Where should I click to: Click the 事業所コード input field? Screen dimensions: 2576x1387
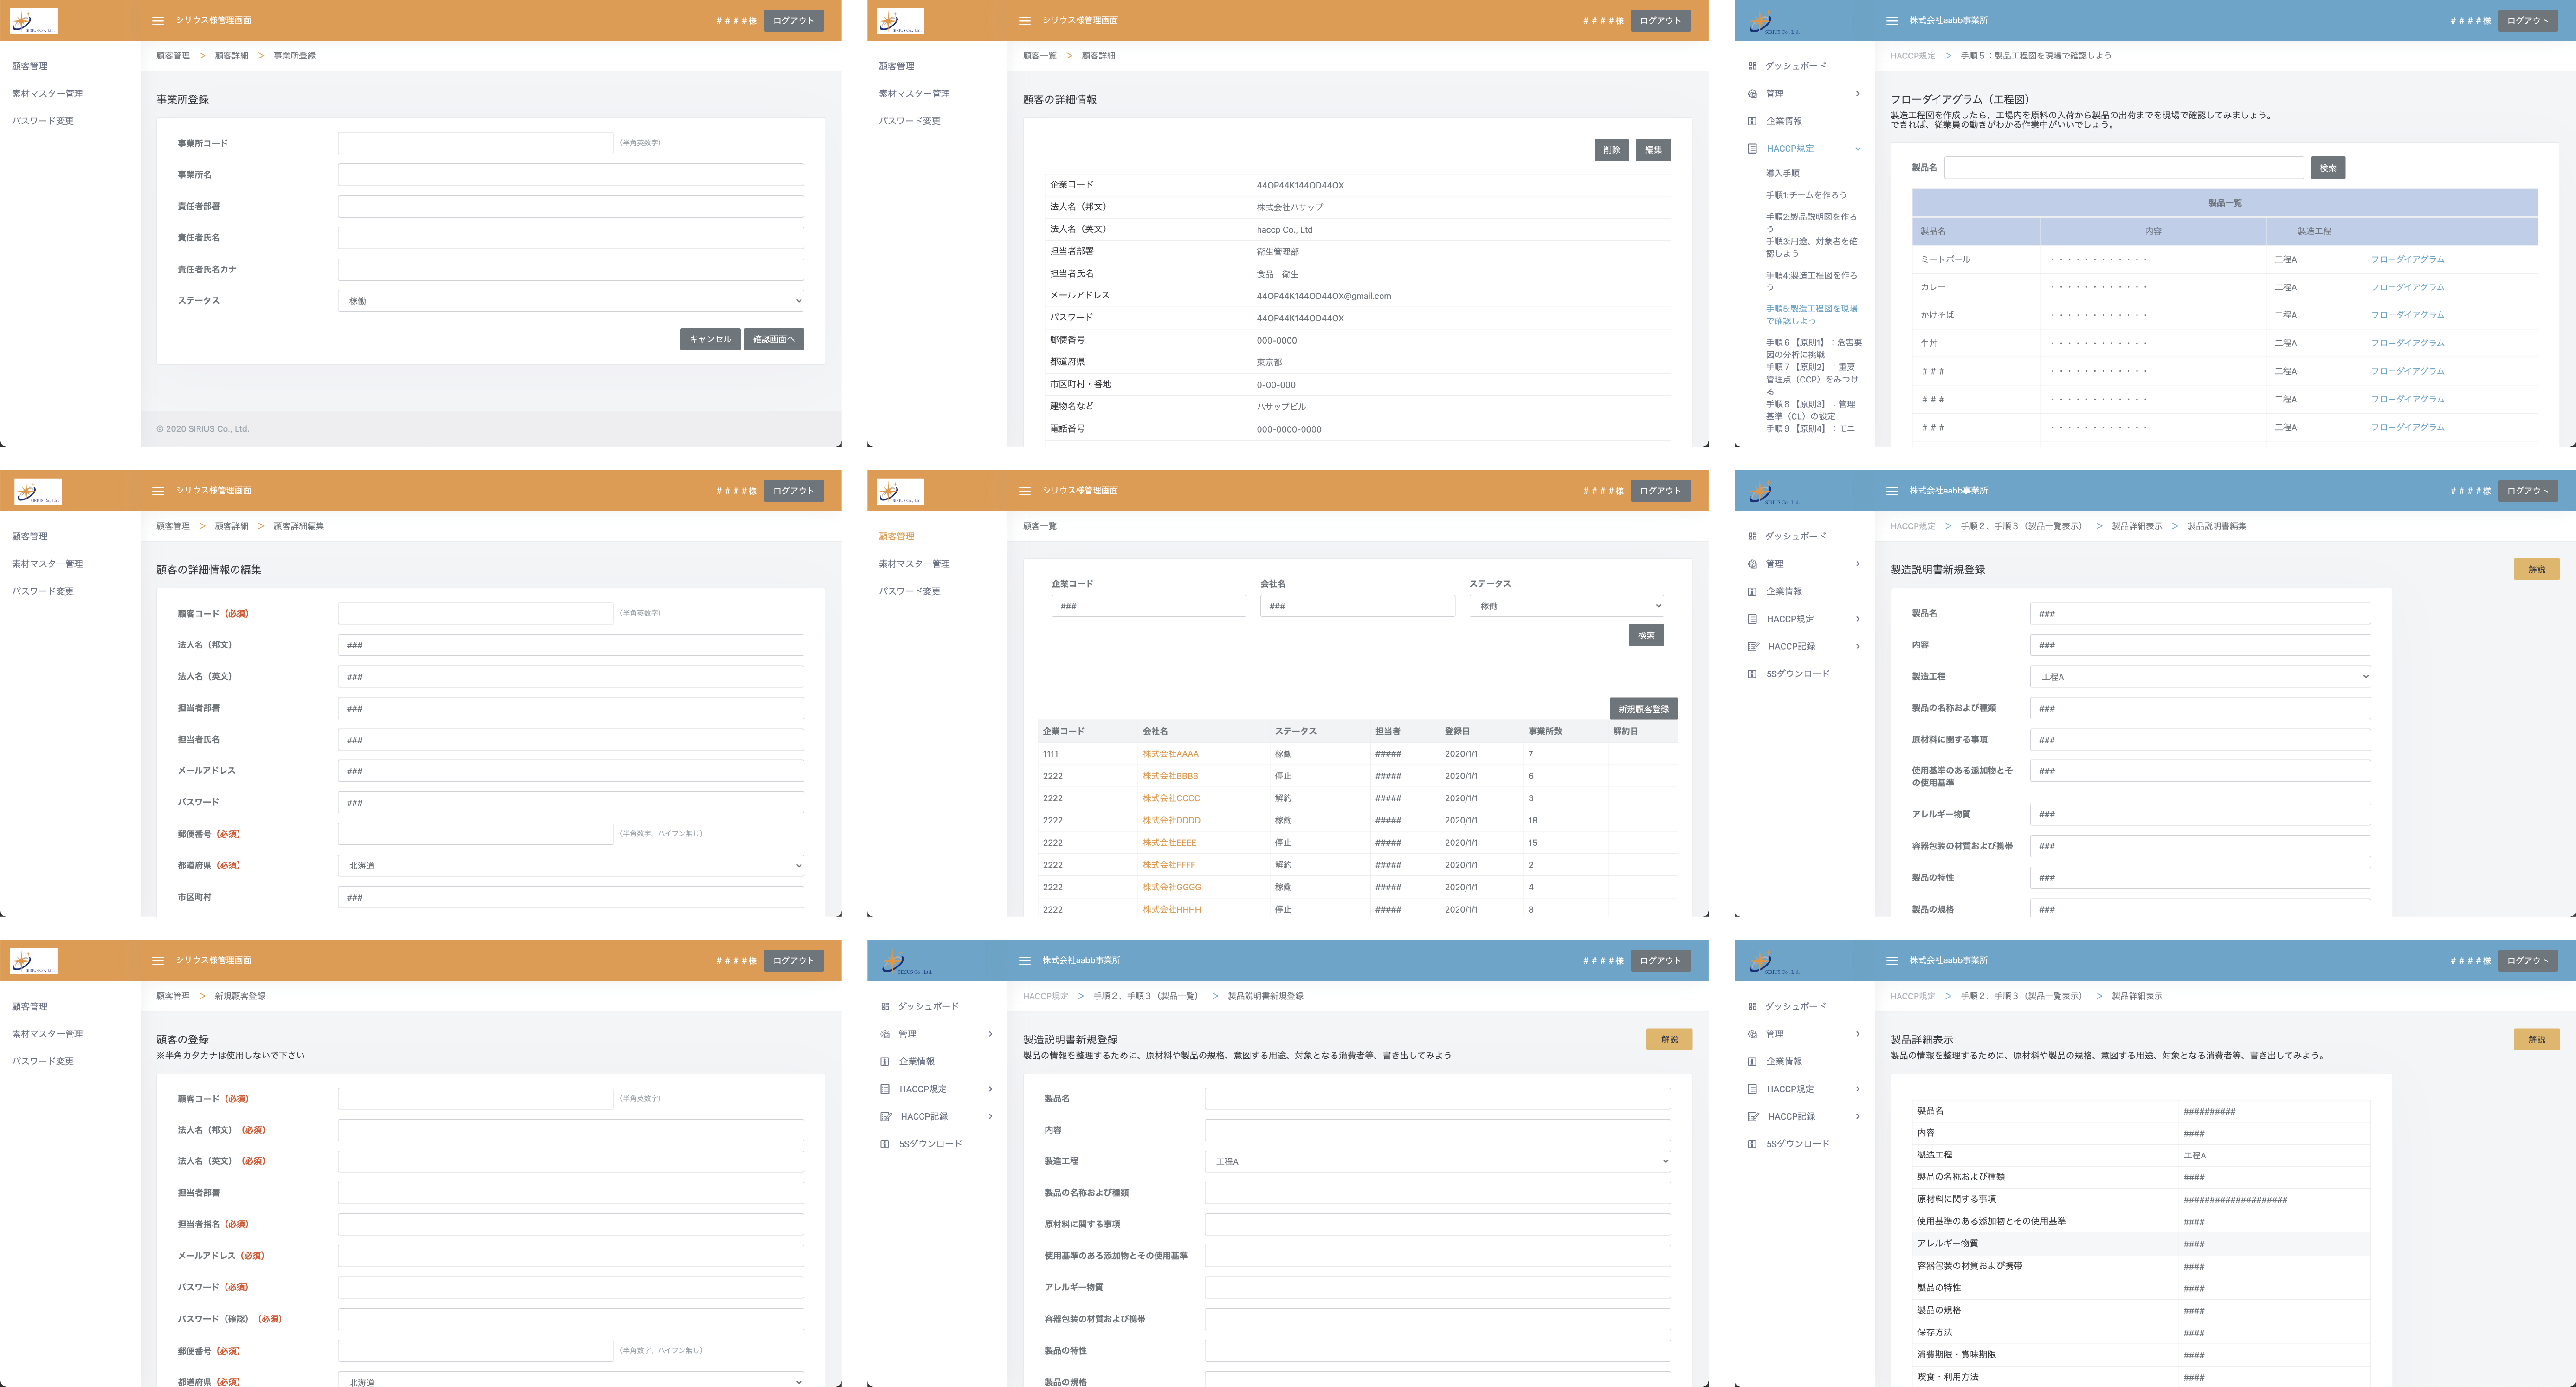(x=475, y=143)
